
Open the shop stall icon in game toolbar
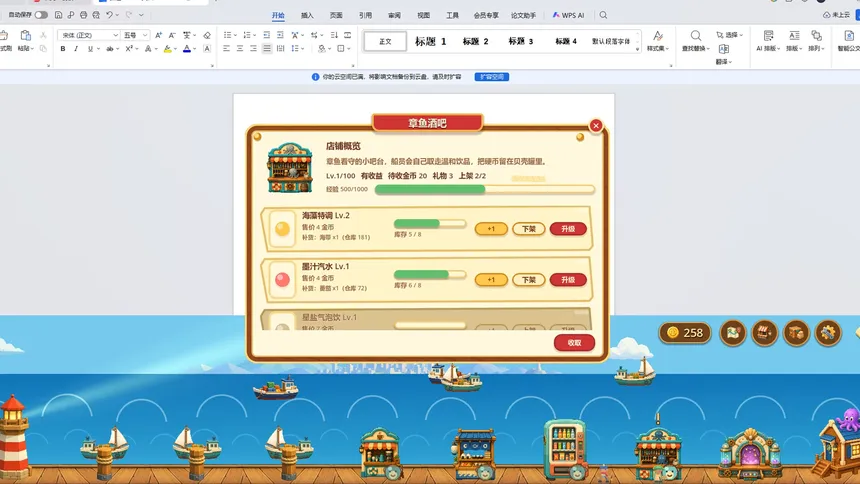765,333
